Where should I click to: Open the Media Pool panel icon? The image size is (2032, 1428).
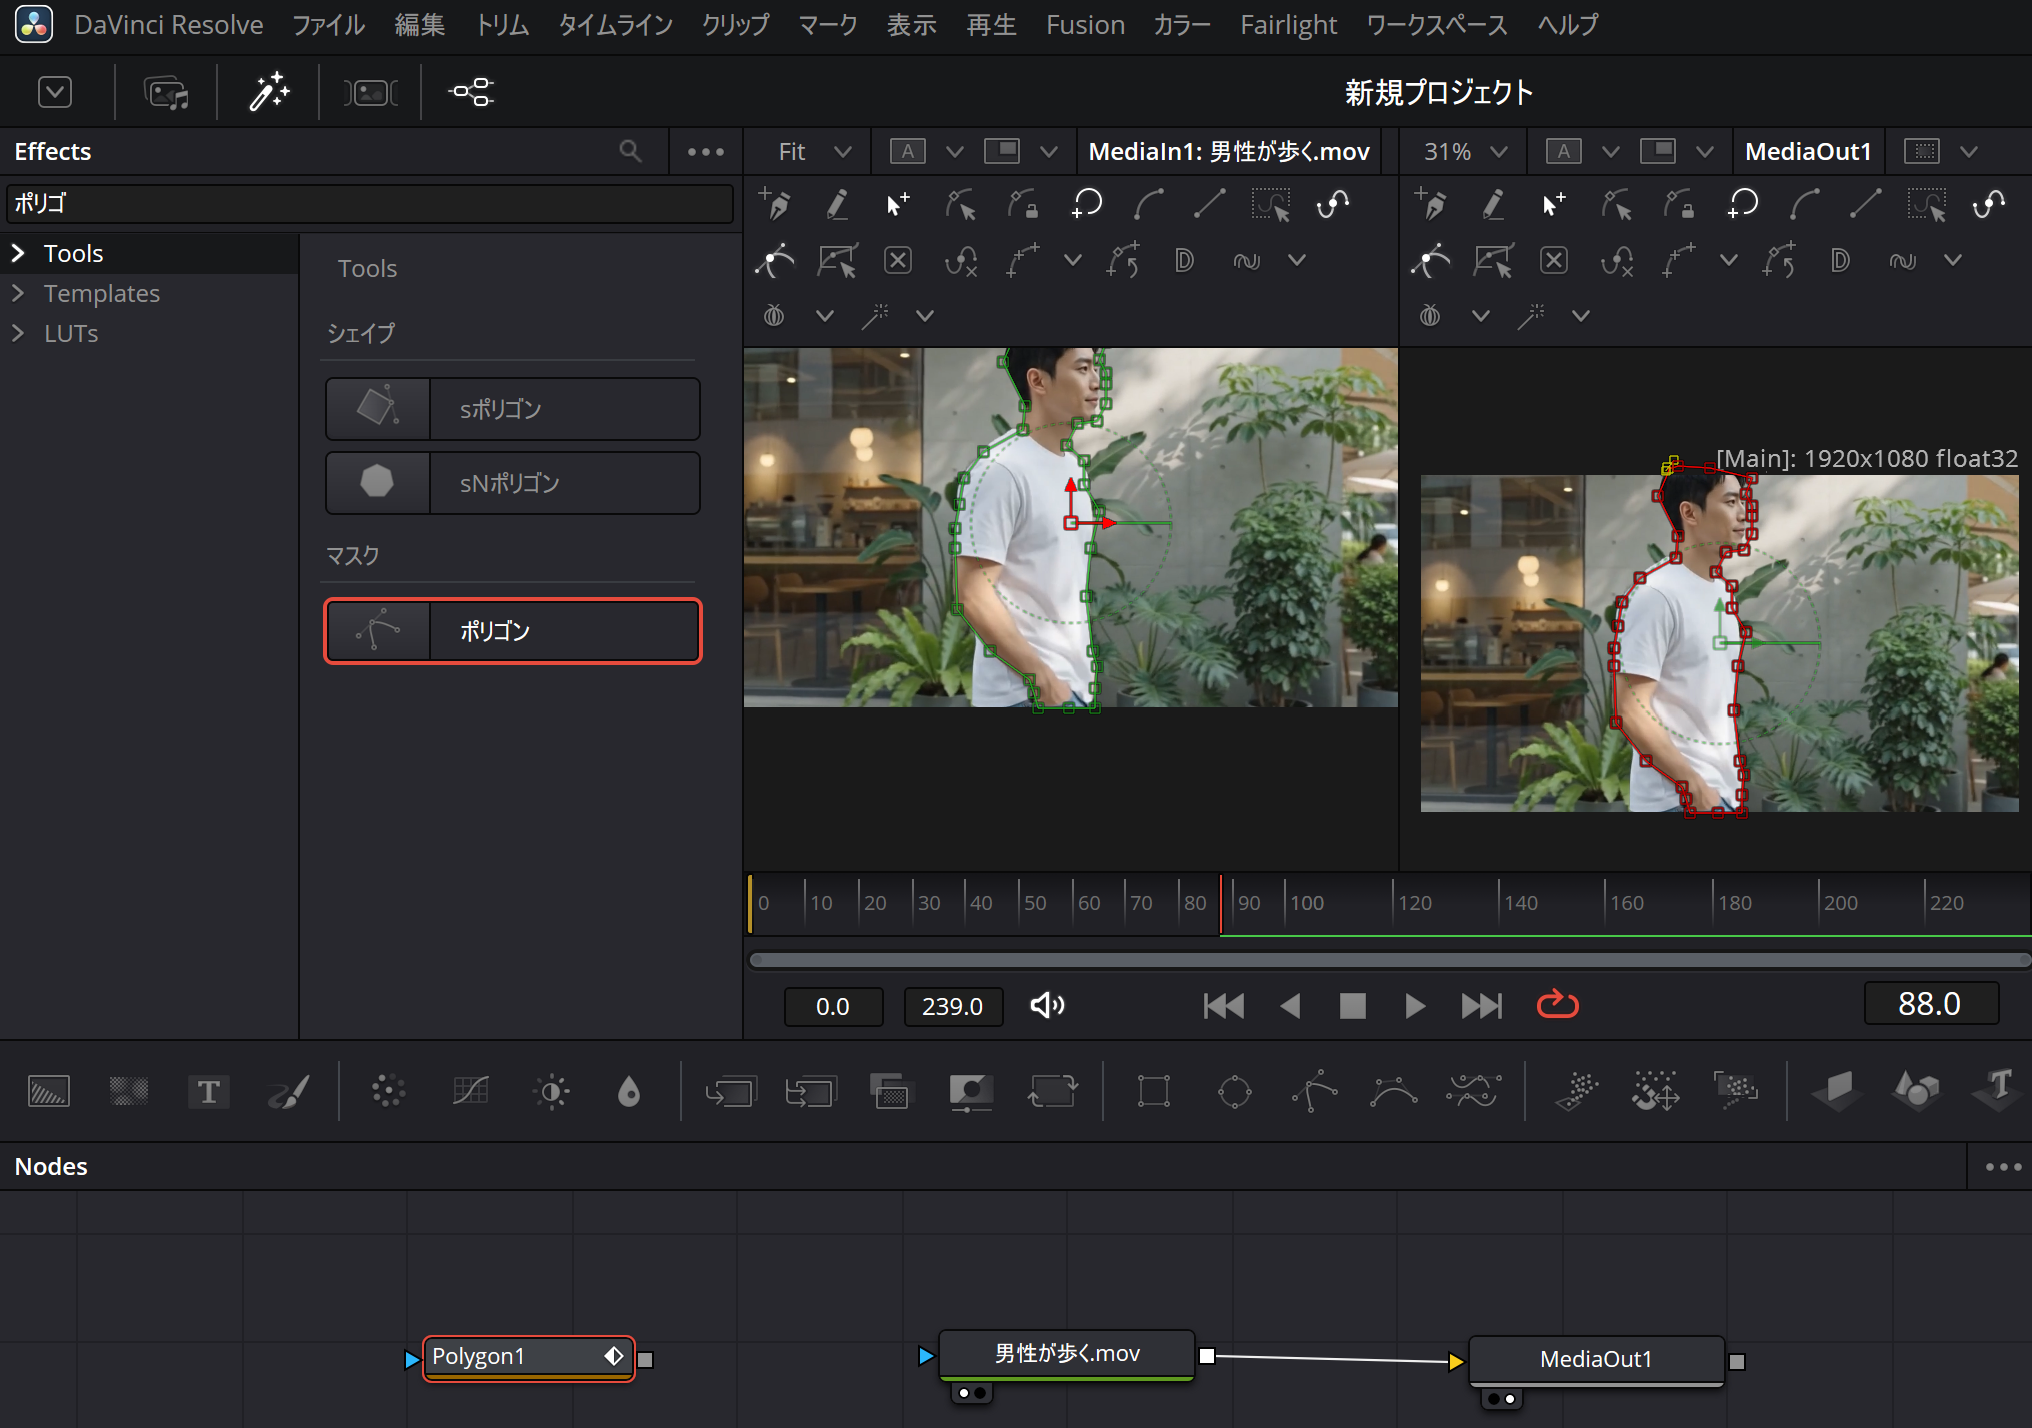[x=166, y=93]
